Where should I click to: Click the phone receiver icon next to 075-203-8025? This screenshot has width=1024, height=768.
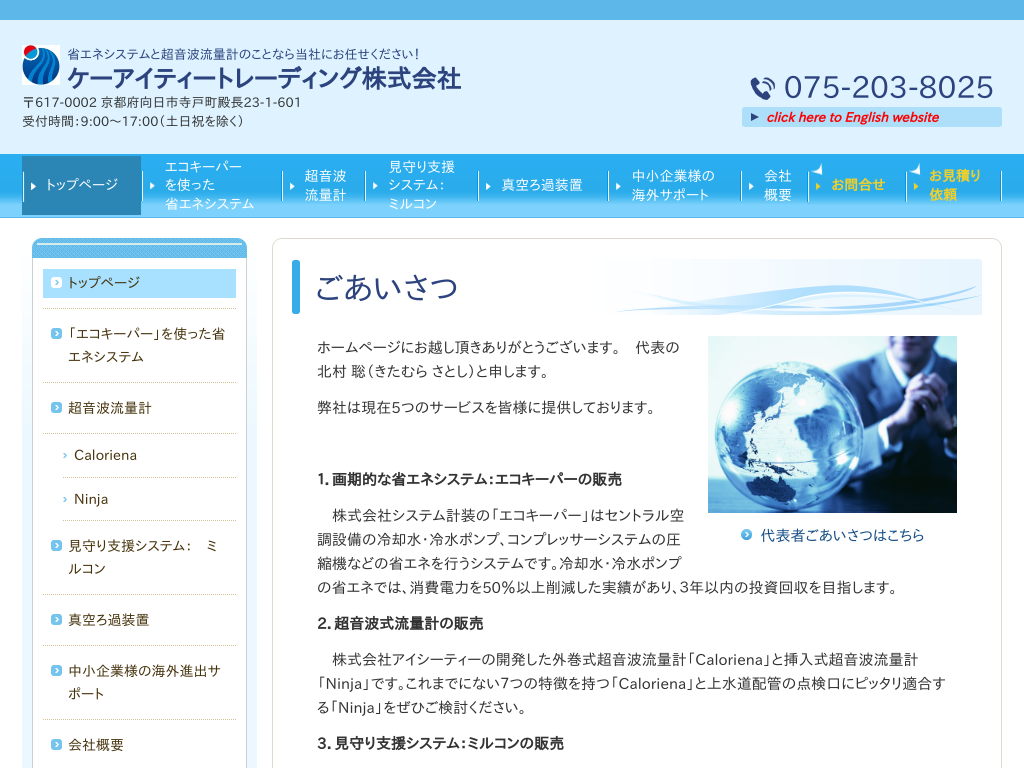[760, 88]
